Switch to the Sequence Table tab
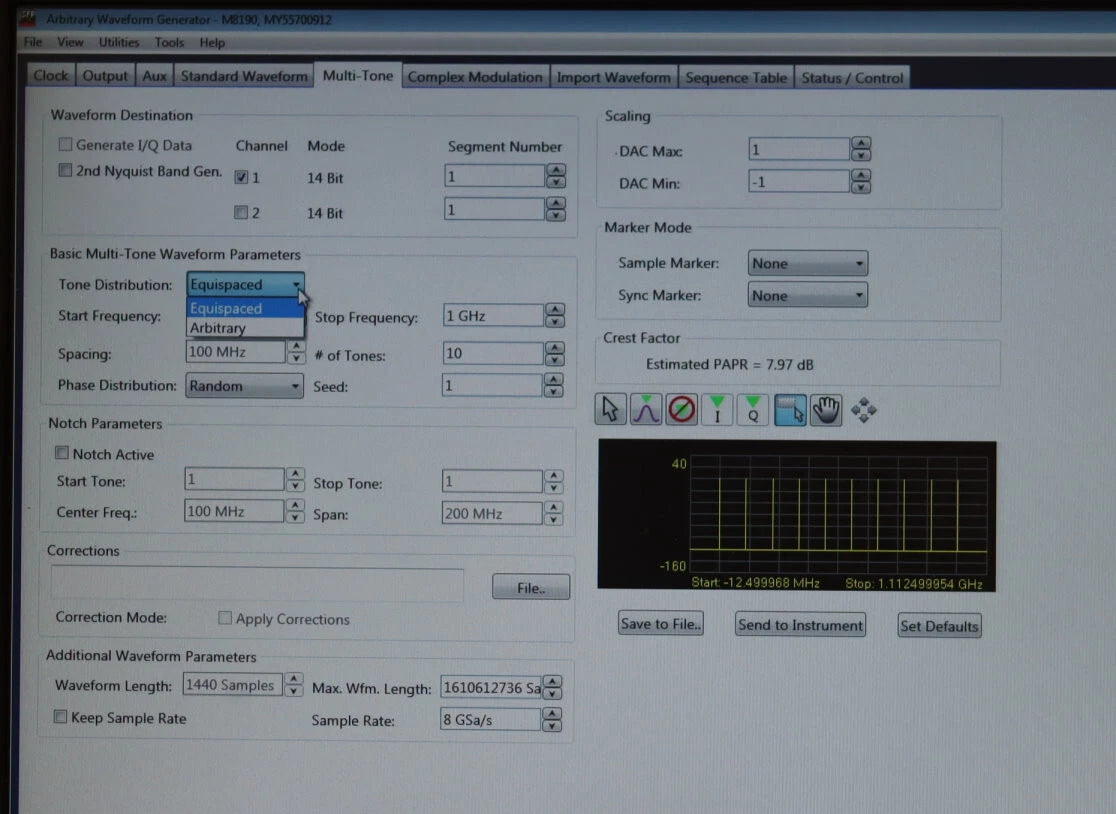Screen dimensions: 1116x814 (x=736, y=78)
